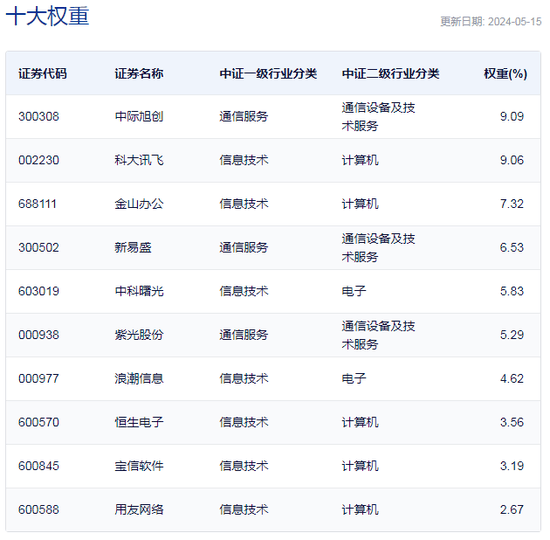Image resolution: width=550 pixels, height=540 pixels.
Task: Click the 中证一级行业分类 column header
Action: [268, 74]
